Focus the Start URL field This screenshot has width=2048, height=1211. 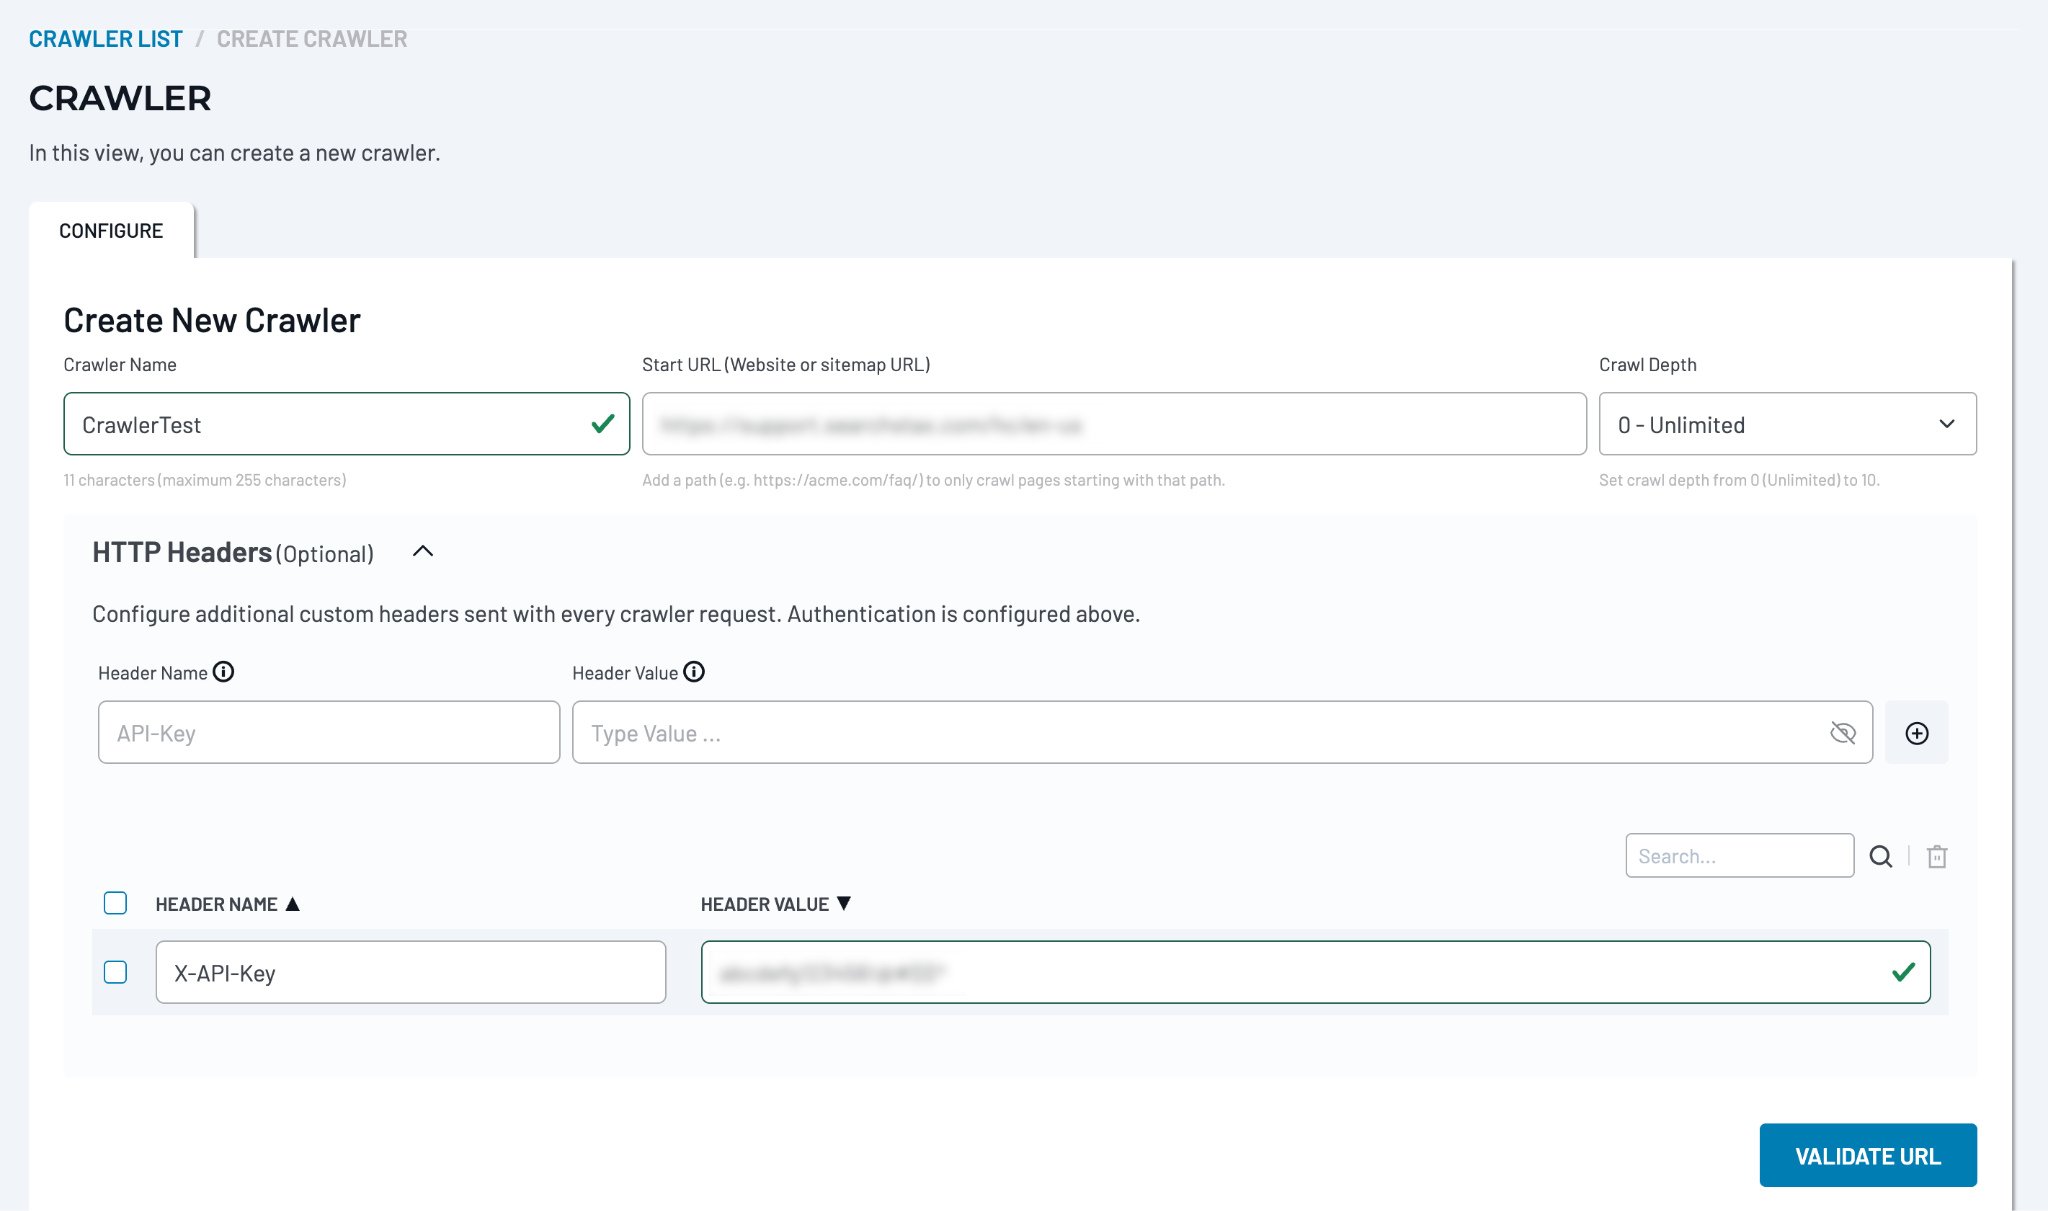click(x=1114, y=424)
